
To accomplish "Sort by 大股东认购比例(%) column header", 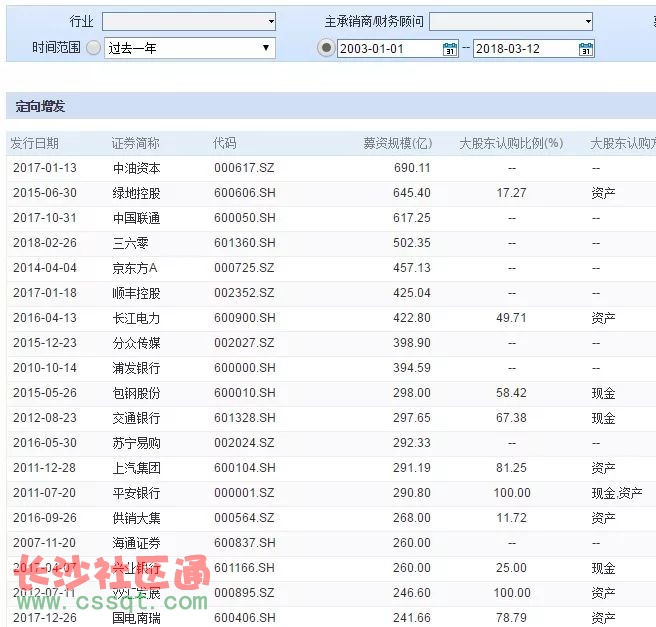I will tap(511, 143).
